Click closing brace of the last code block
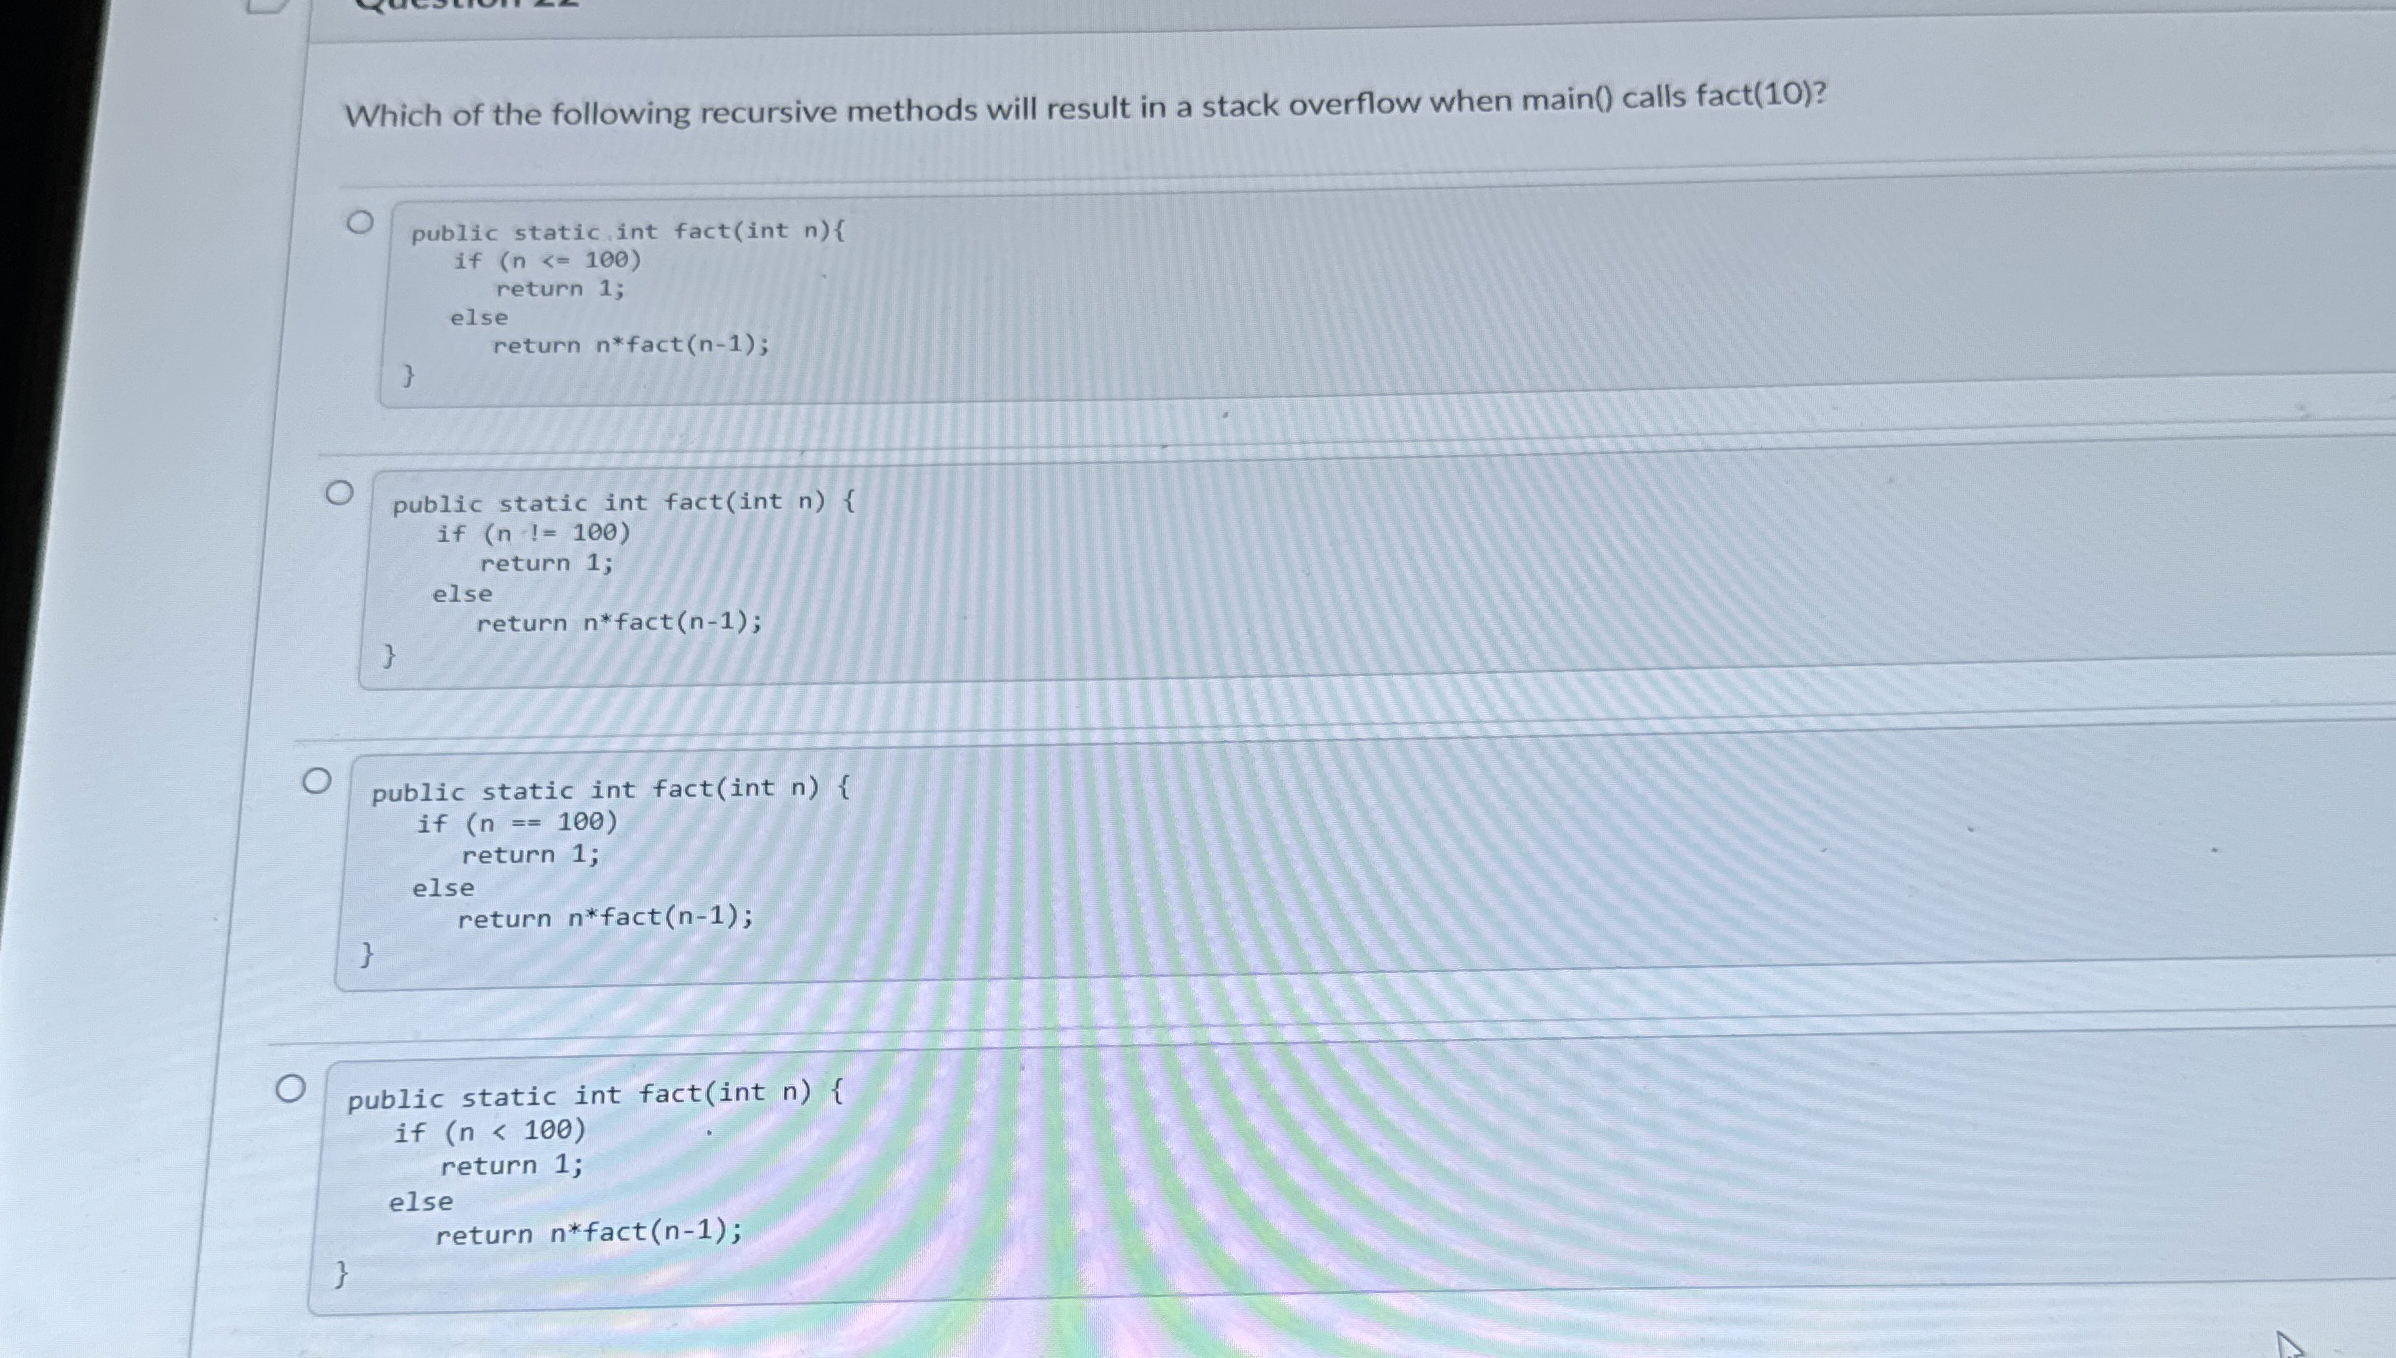The height and width of the screenshot is (1358, 2396). pos(340,1274)
